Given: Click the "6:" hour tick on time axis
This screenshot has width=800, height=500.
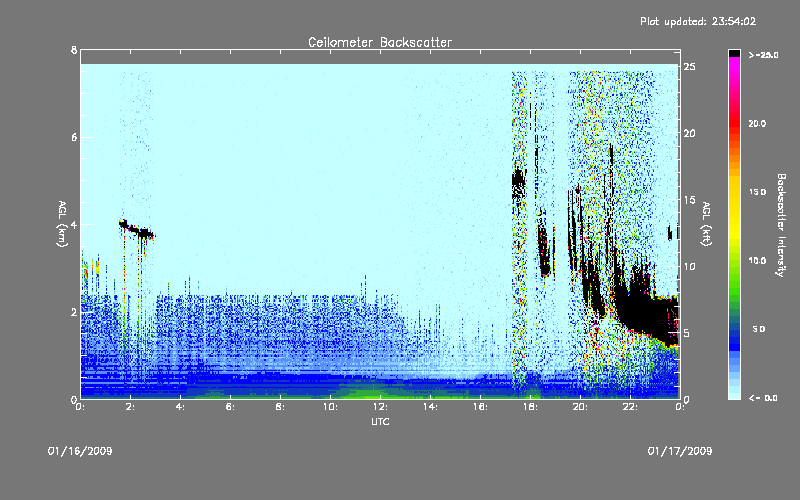Looking at the screenshot, I should (x=231, y=407).
